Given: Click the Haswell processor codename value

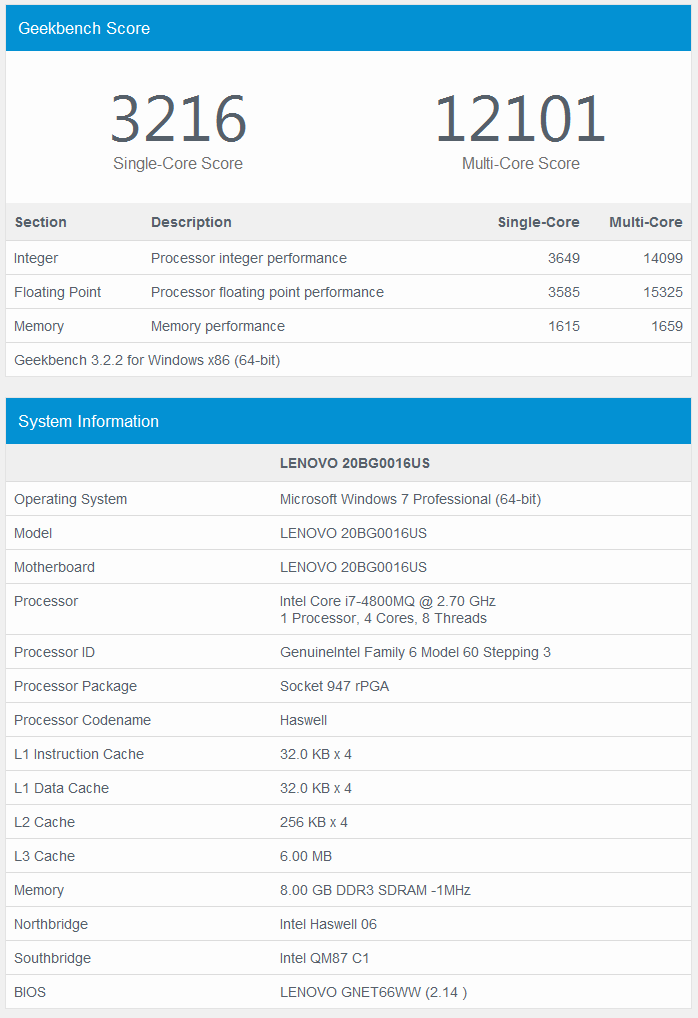Looking at the screenshot, I should (303, 720).
